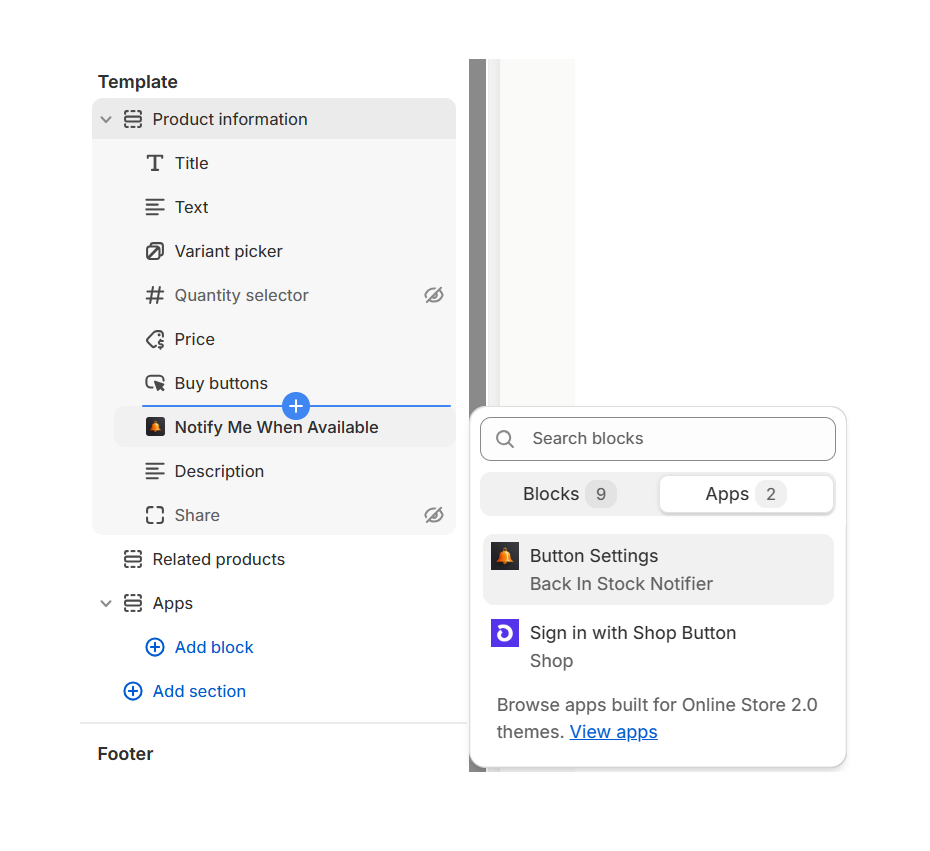This screenshot has height=851, width=930.
Task: Toggle visibility of the Quantity selector block
Action: click(433, 295)
